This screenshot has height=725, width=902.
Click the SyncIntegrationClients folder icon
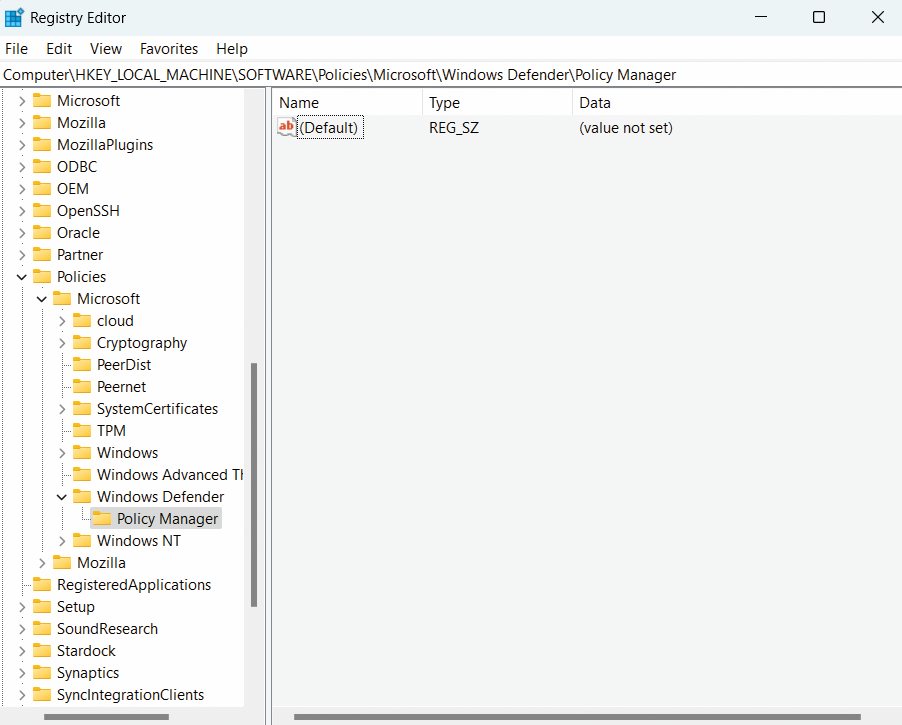coord(42,695)
